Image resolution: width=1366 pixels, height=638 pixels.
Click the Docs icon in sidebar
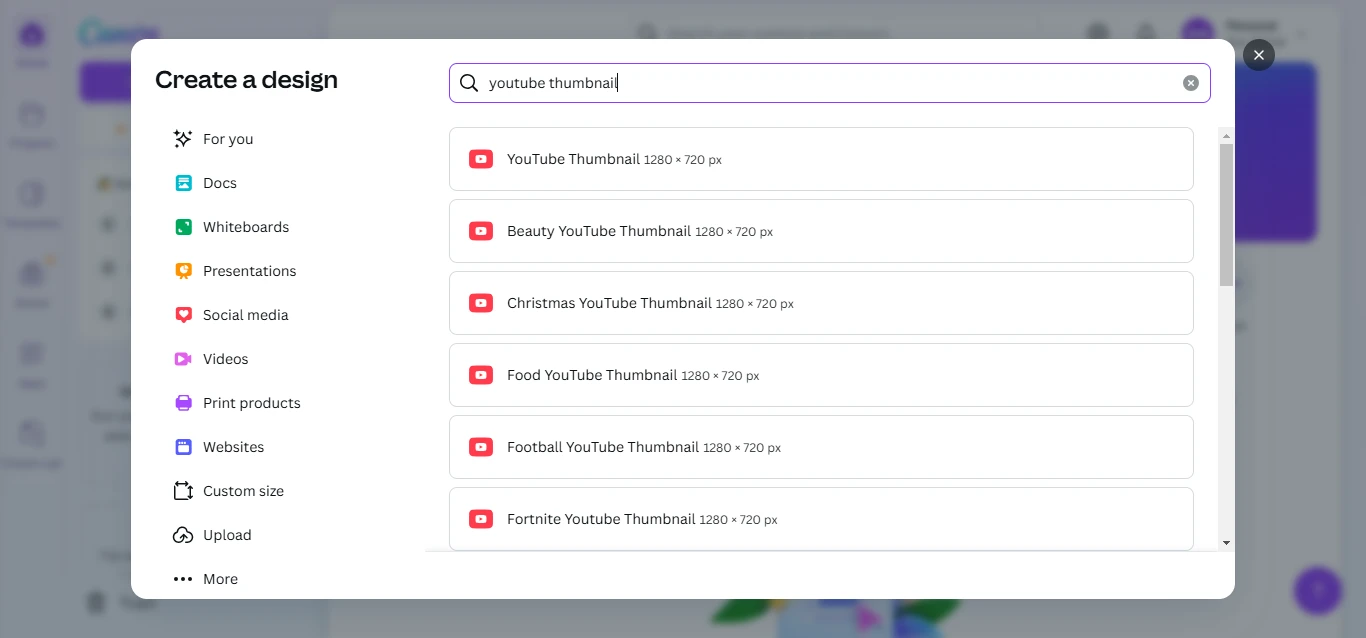coord(183,183)
